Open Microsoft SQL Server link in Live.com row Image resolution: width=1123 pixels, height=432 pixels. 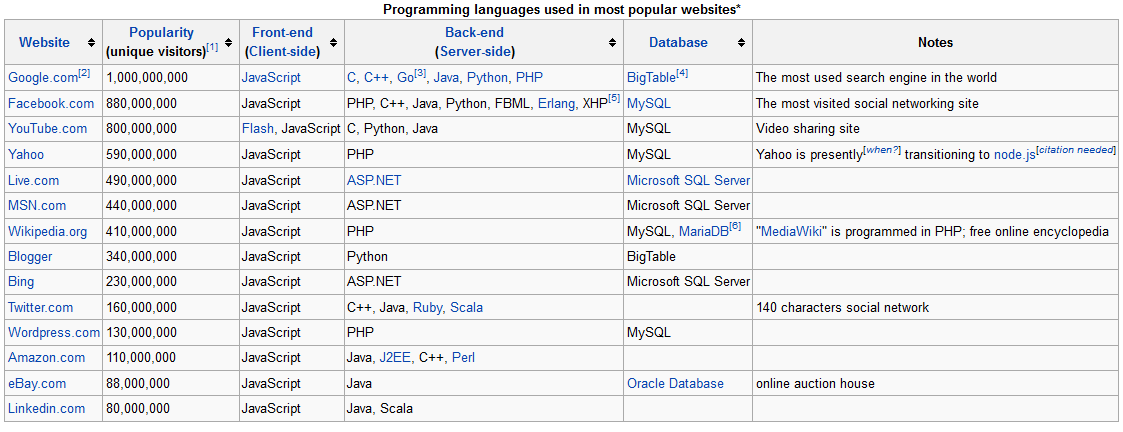point(689,180)
